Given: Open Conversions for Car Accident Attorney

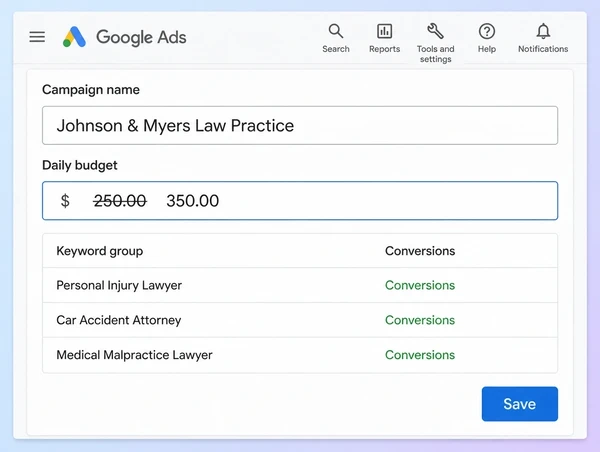Looking at the screenshot, I should pyautogui.click(x=420, y=320).
